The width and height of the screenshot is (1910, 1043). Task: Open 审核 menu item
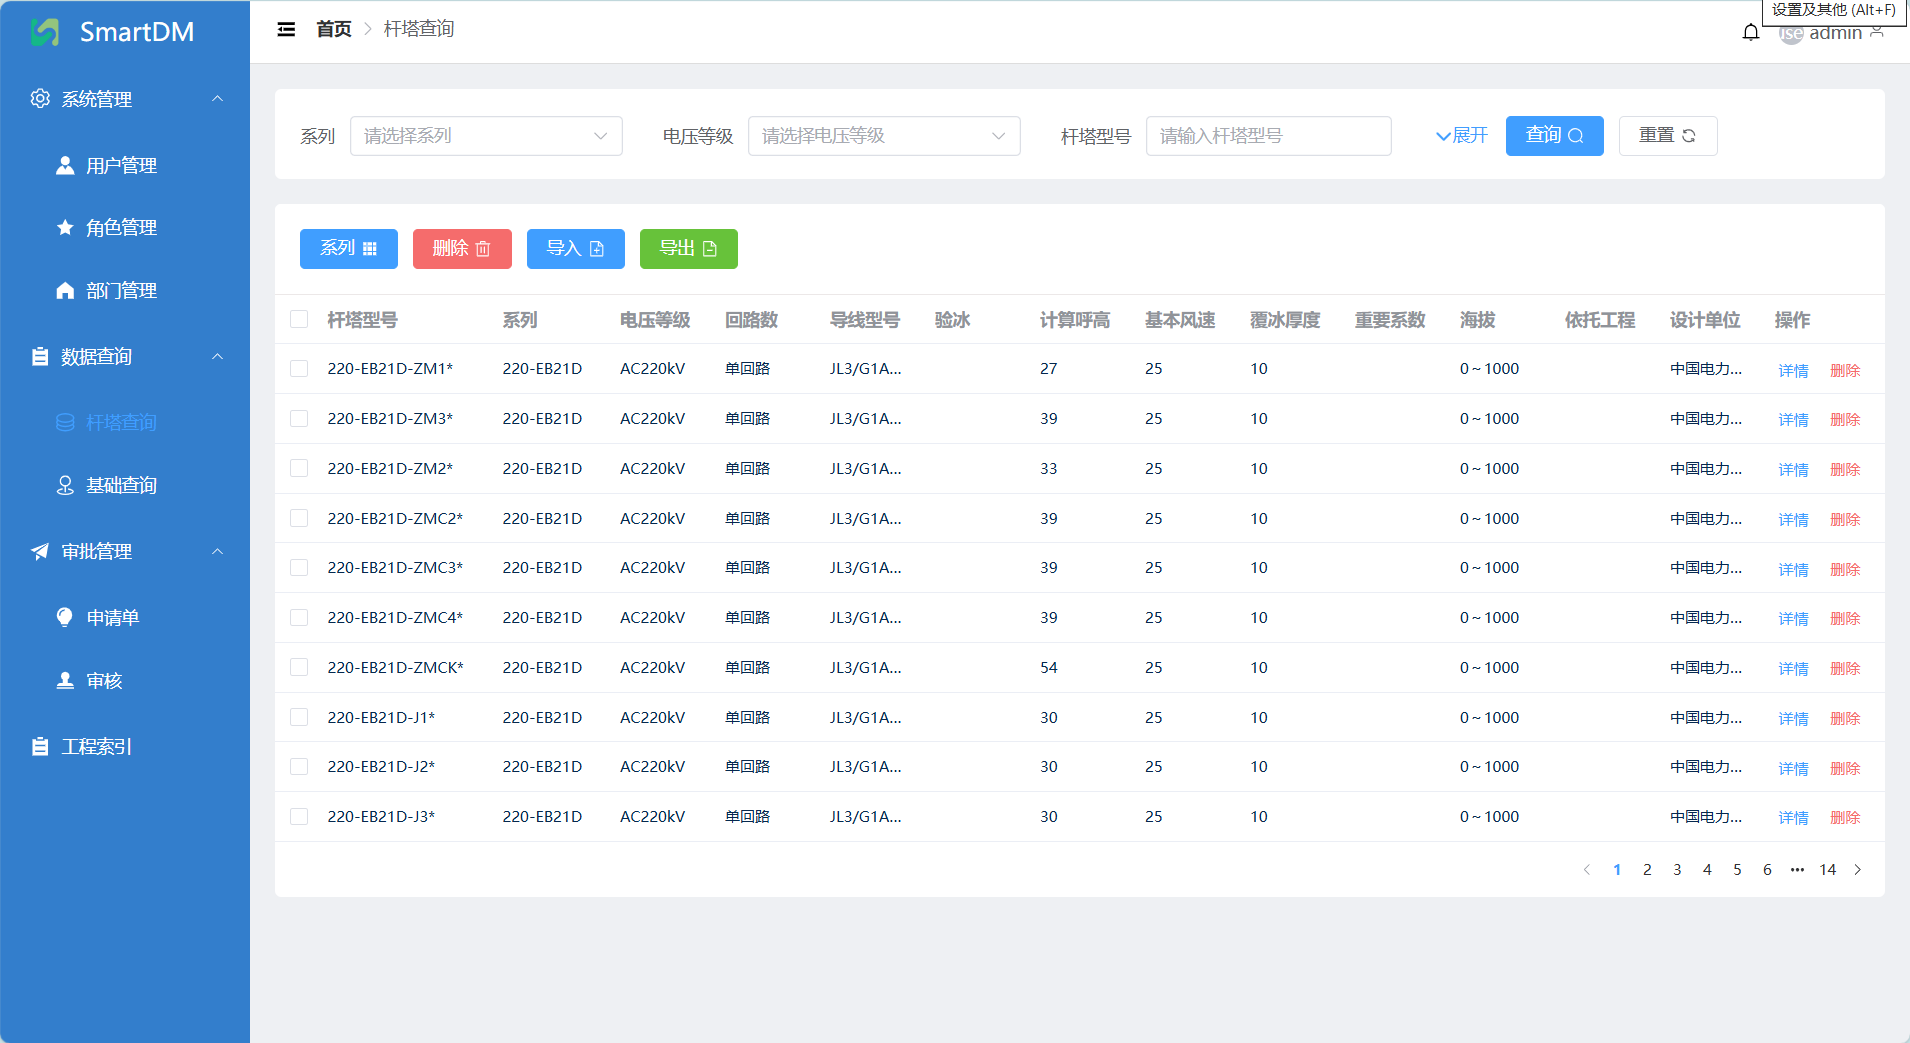[x=125, y=680]
